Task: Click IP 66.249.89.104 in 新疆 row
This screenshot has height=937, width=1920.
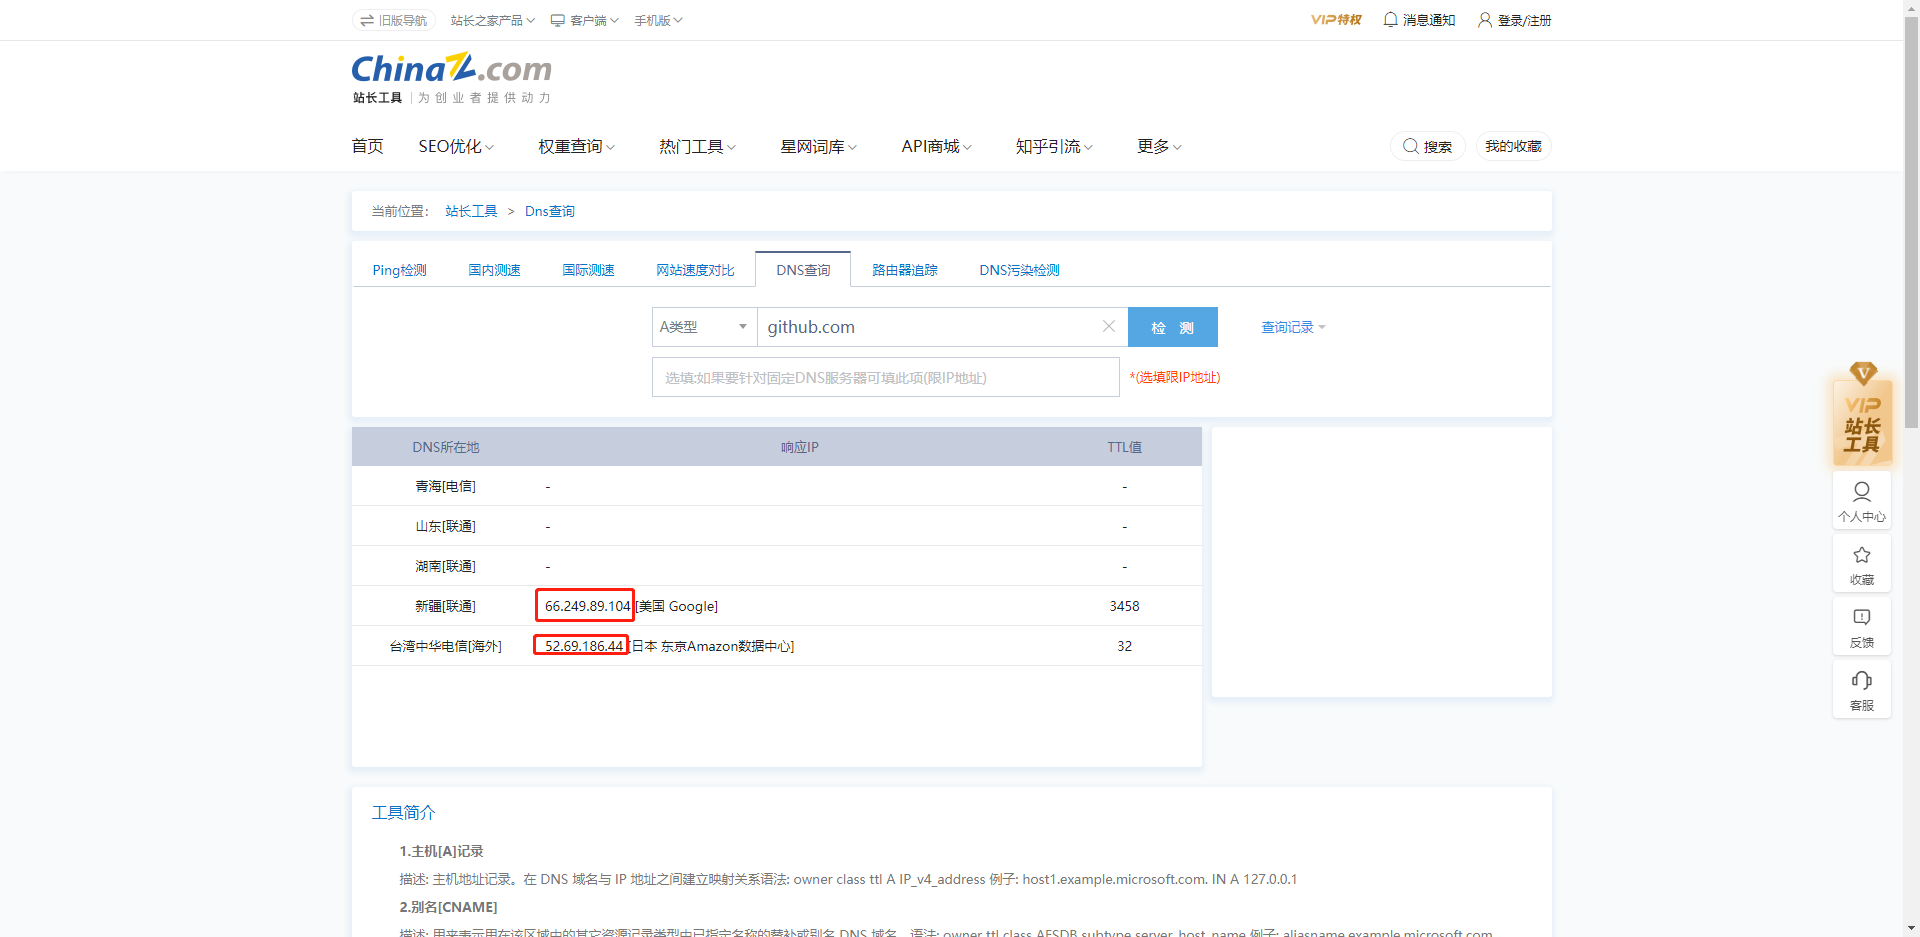Action: point(587,606)
